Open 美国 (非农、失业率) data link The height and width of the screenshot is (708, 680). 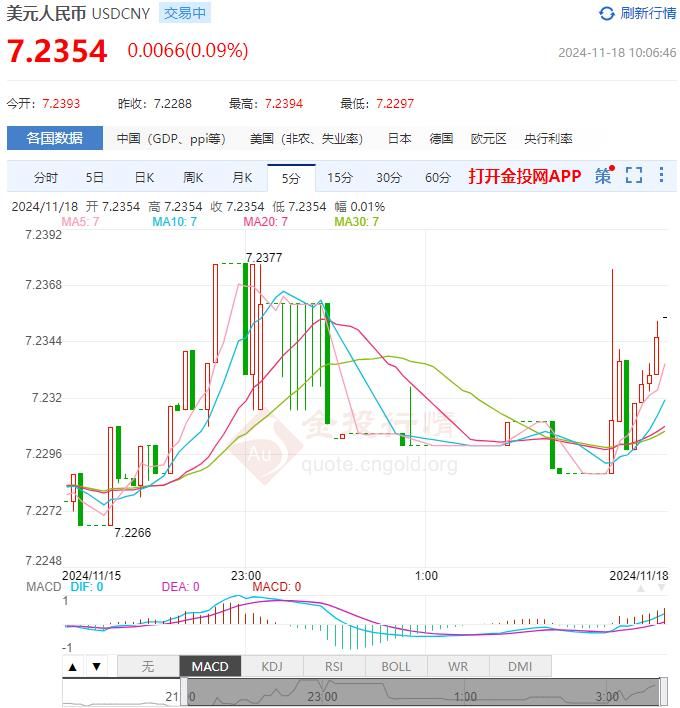click(307, 139)
